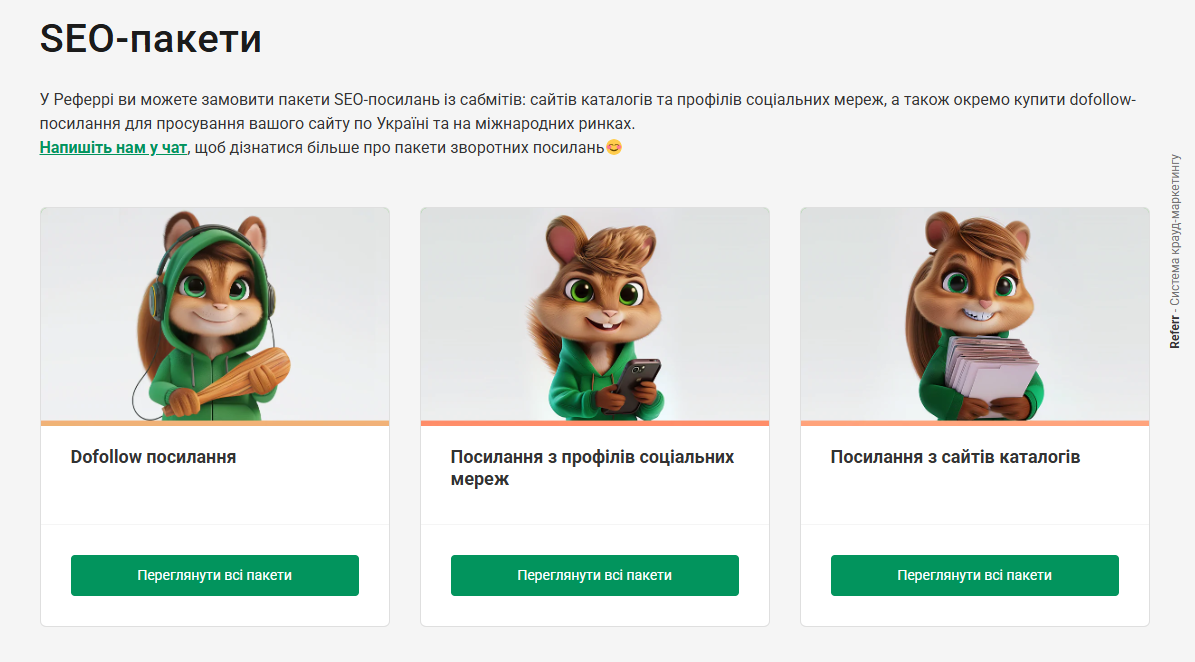Image resolution: width=1195 pixels, height=662 pixels.
Task: Click the SEO-пакети page heading
Action: tap(150, 40)
